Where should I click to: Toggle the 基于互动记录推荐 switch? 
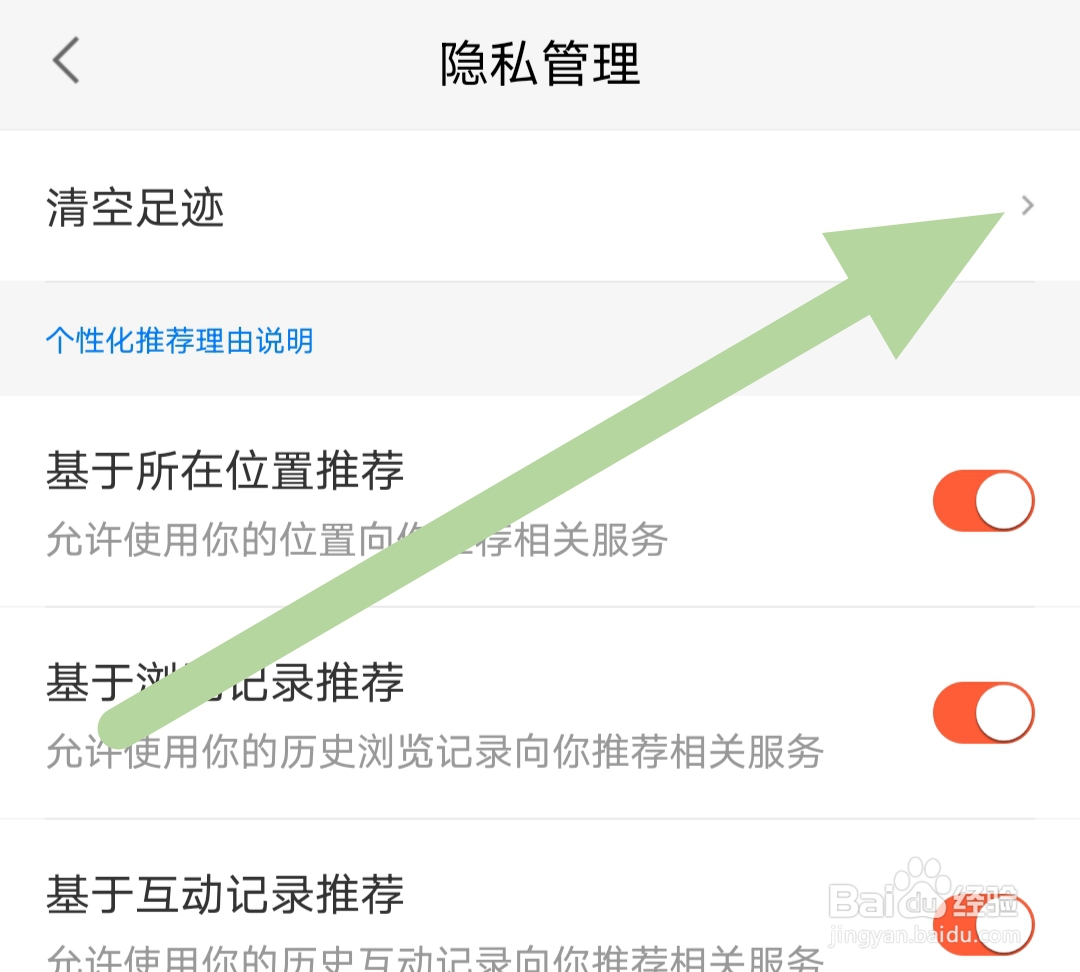984,925
